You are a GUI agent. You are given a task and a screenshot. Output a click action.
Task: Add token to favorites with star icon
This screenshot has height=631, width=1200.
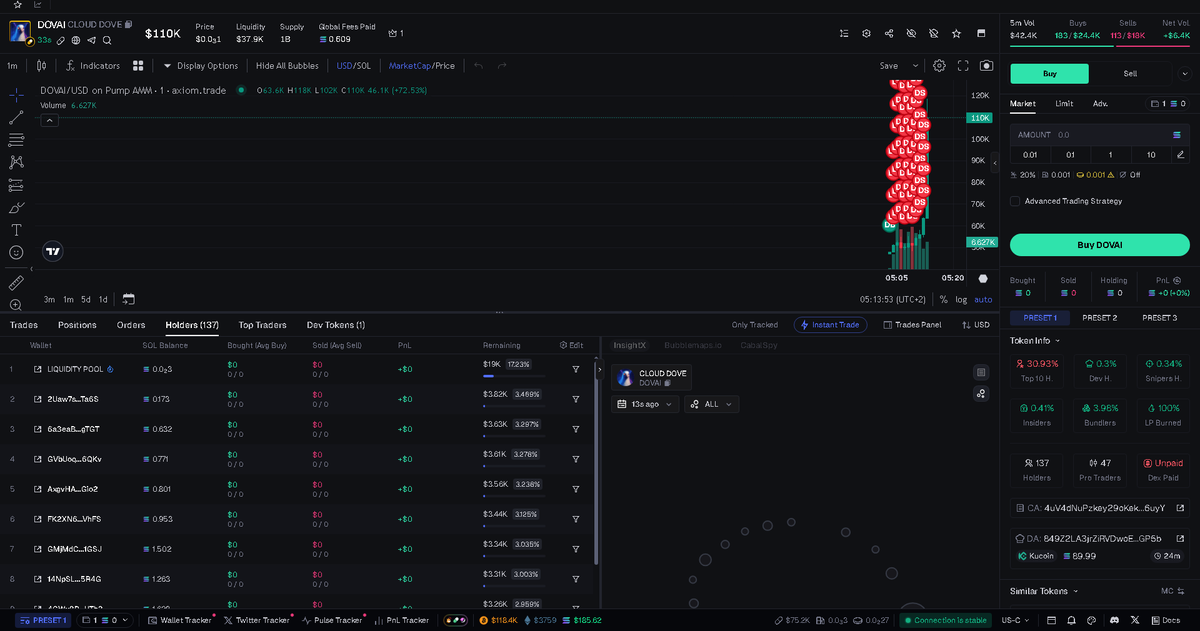click(957, 33)
